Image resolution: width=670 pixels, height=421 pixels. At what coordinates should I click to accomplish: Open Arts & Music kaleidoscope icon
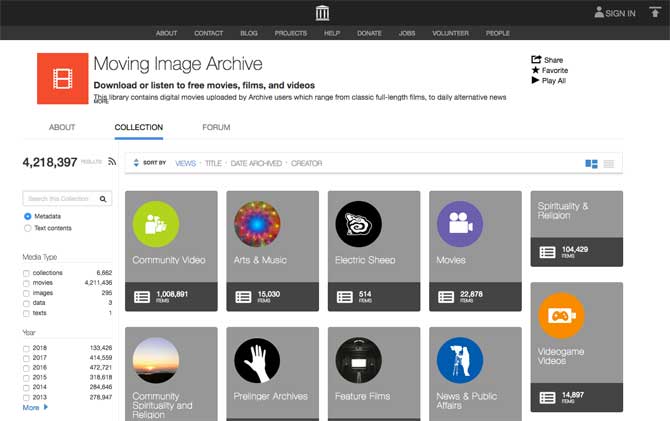coord(257,224)
